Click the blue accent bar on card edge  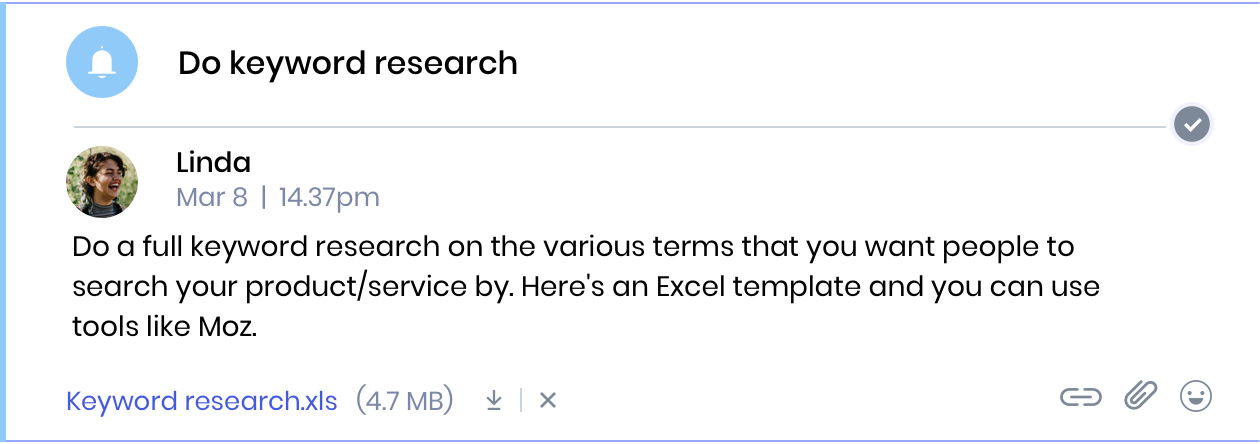point(4,222)
